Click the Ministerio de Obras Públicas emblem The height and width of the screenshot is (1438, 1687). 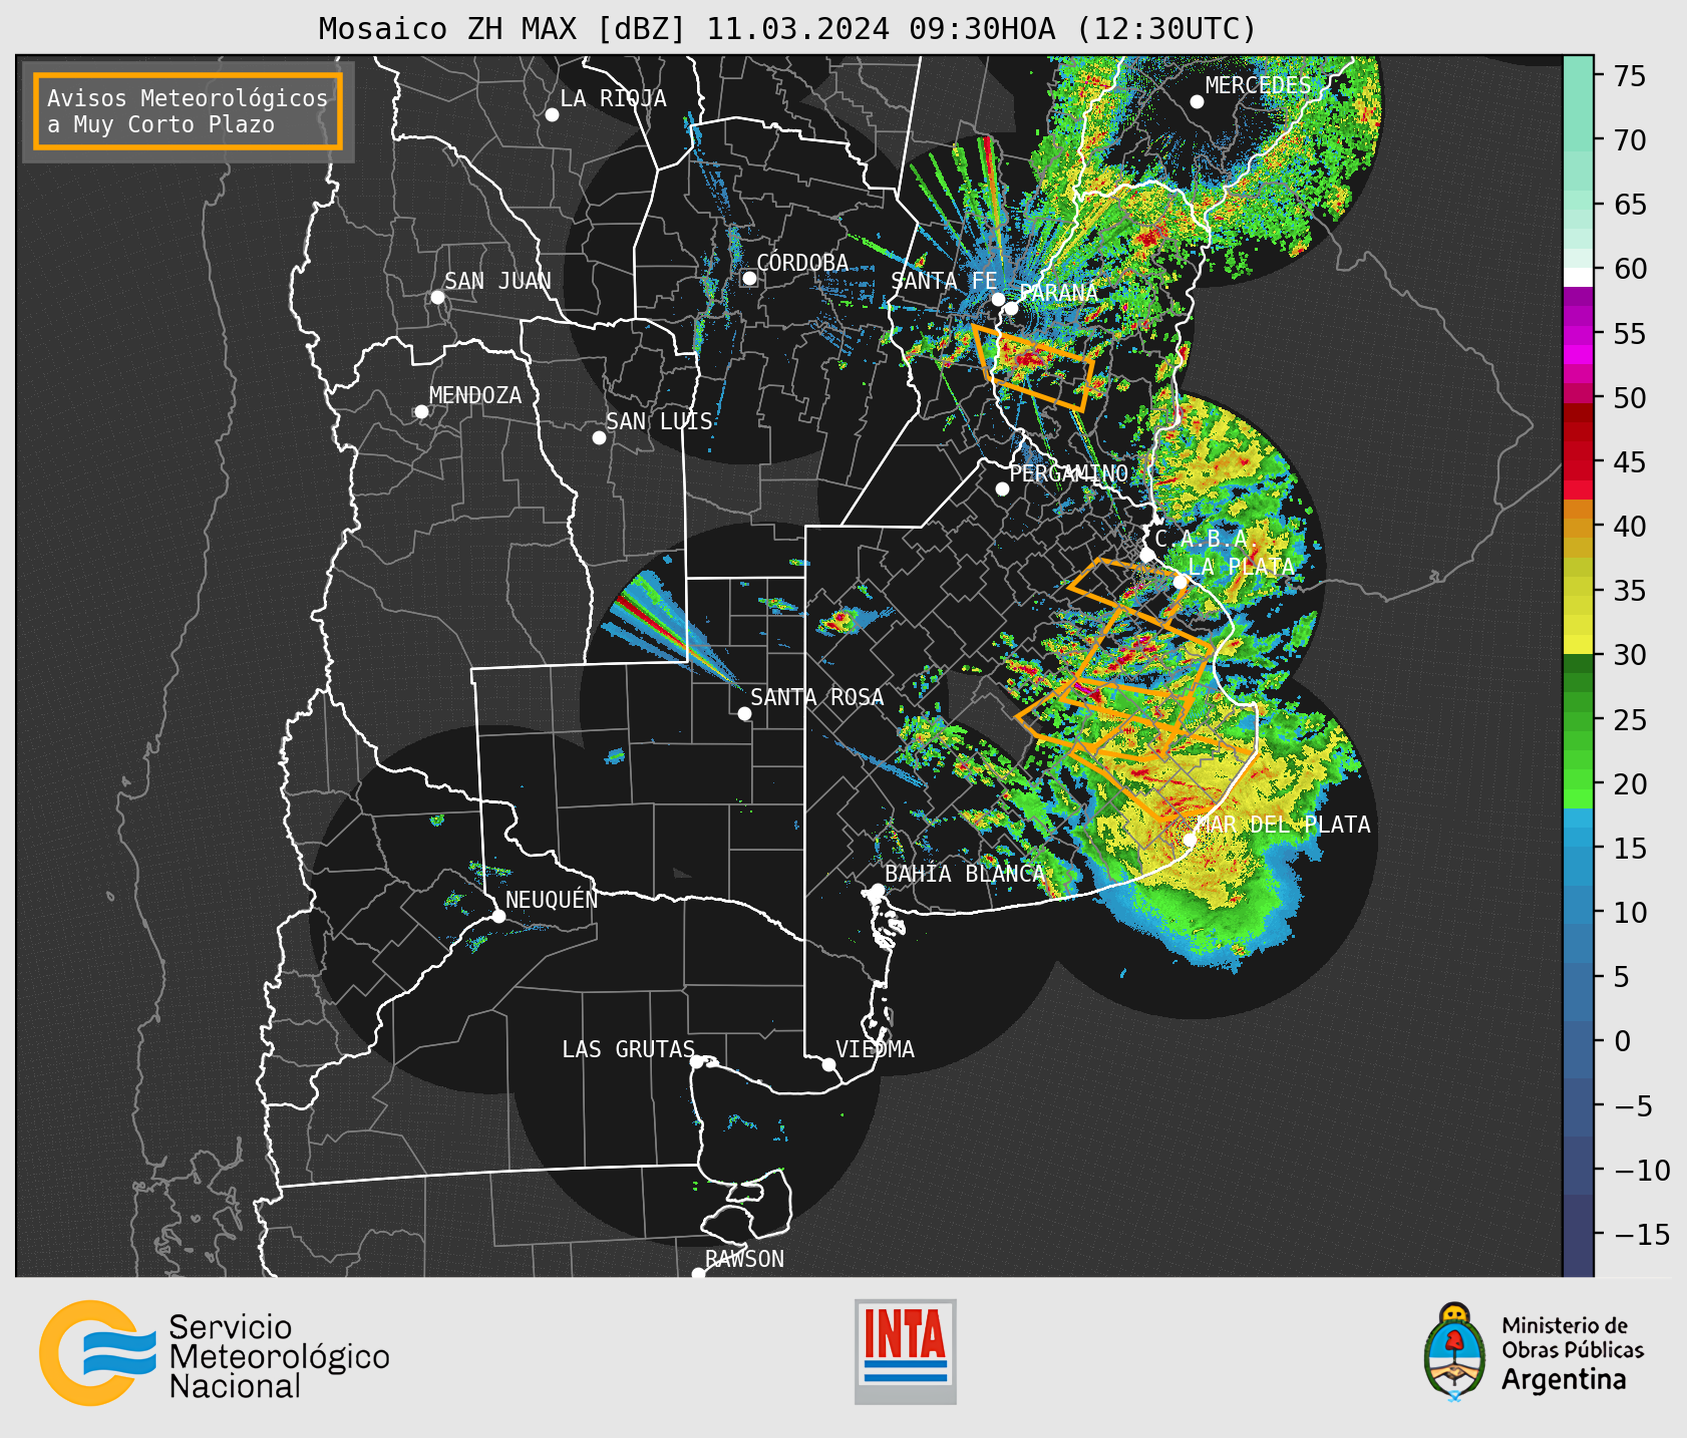(x=1454, y=1351)
